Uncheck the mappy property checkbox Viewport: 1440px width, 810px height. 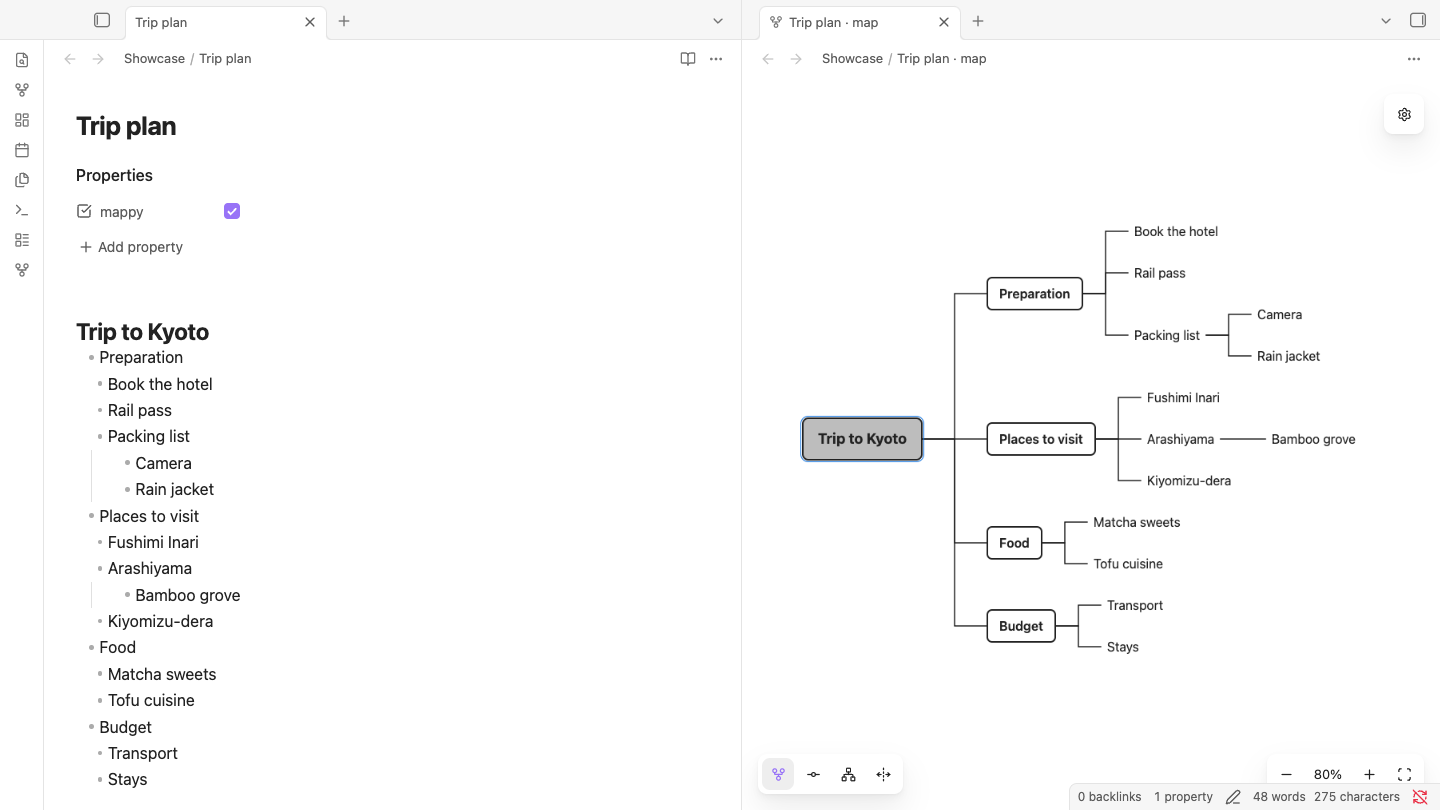(232, 211)
